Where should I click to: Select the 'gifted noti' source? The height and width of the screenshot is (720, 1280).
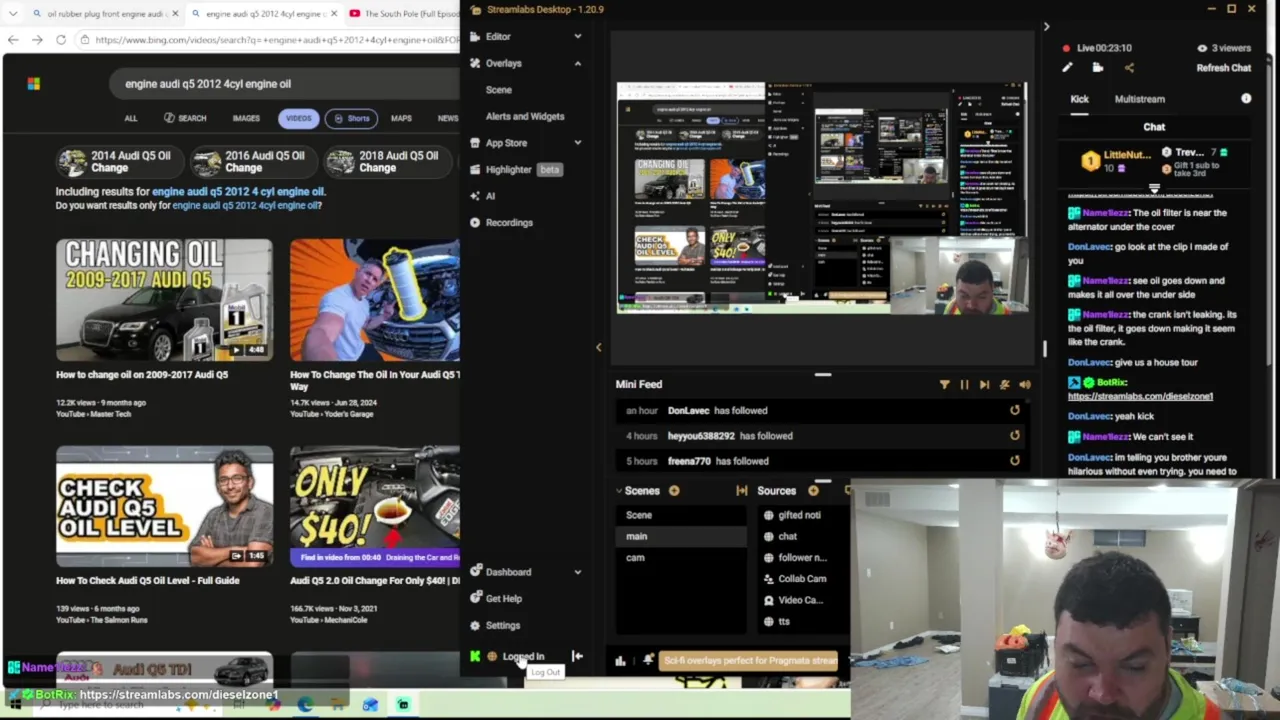coord(800,515)
